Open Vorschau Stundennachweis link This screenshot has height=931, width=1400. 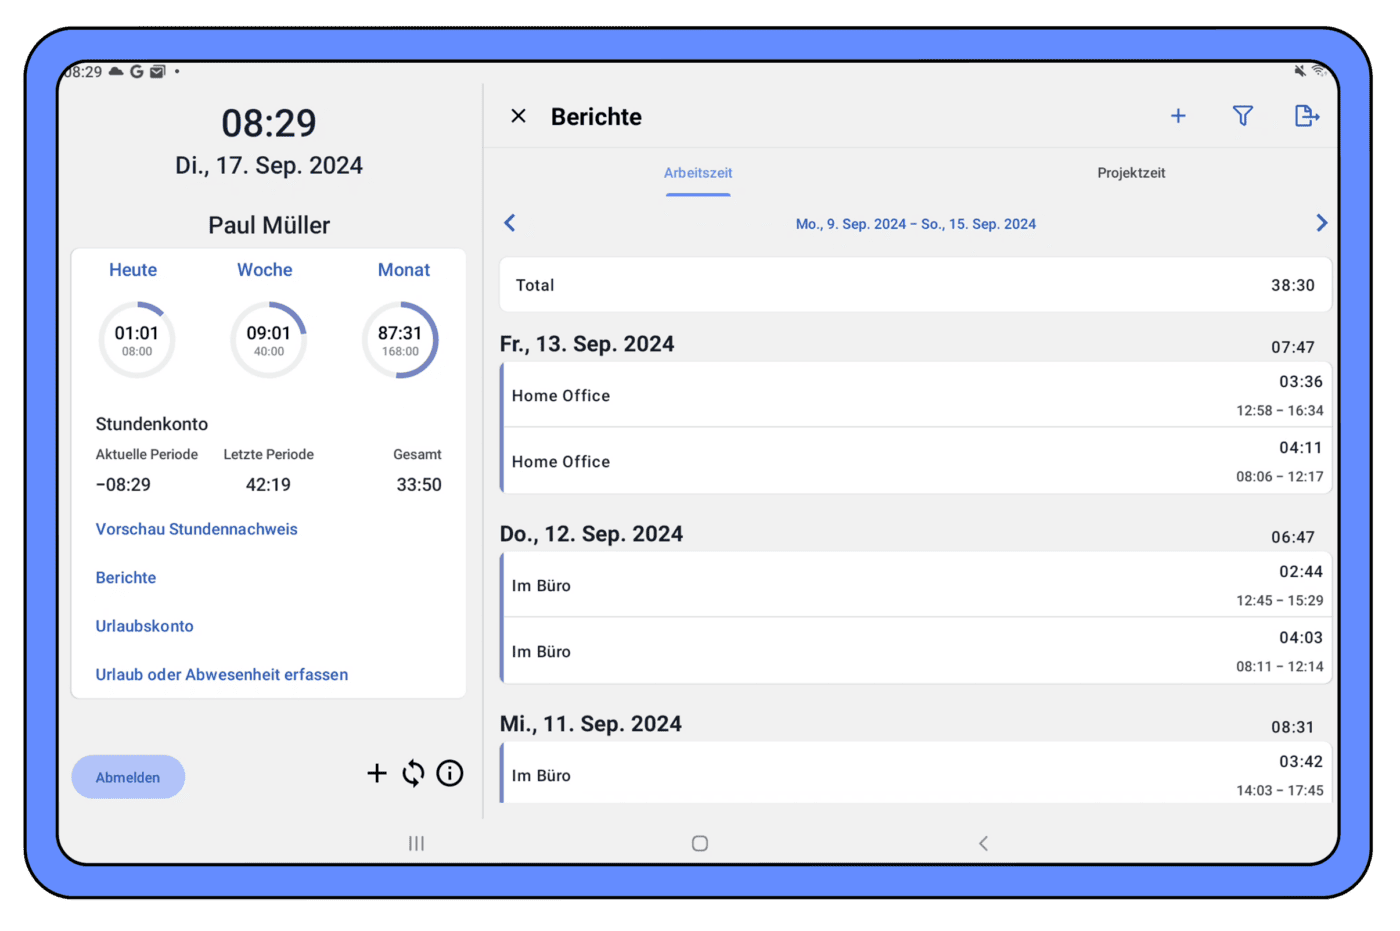coord(197,529)
